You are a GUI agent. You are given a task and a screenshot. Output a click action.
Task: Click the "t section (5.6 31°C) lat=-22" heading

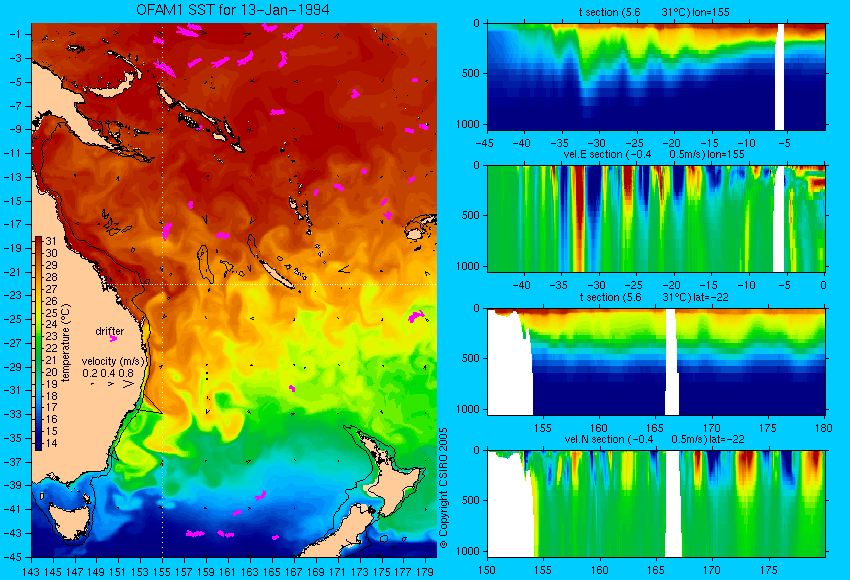pos(654,298)
